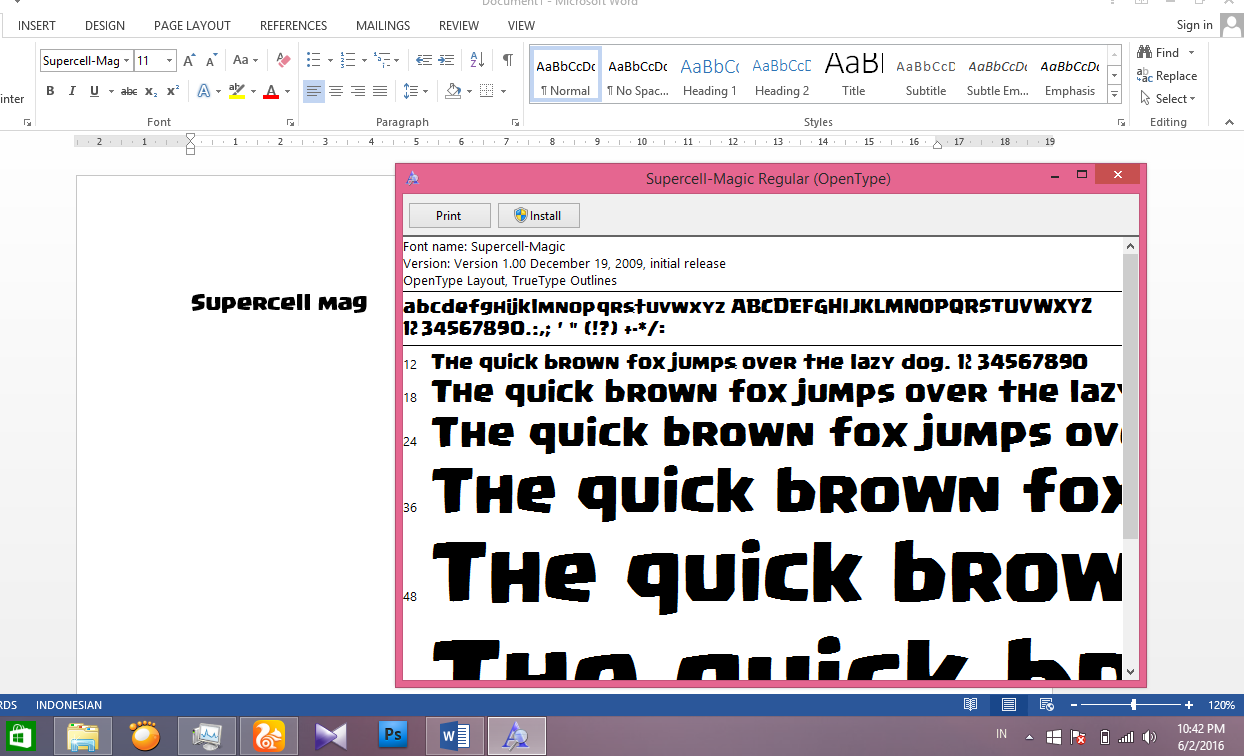Toggle Align Left paragraph alignment
Screen dimensions: 1244x756
pyautogui.click(x=314, y=91)
